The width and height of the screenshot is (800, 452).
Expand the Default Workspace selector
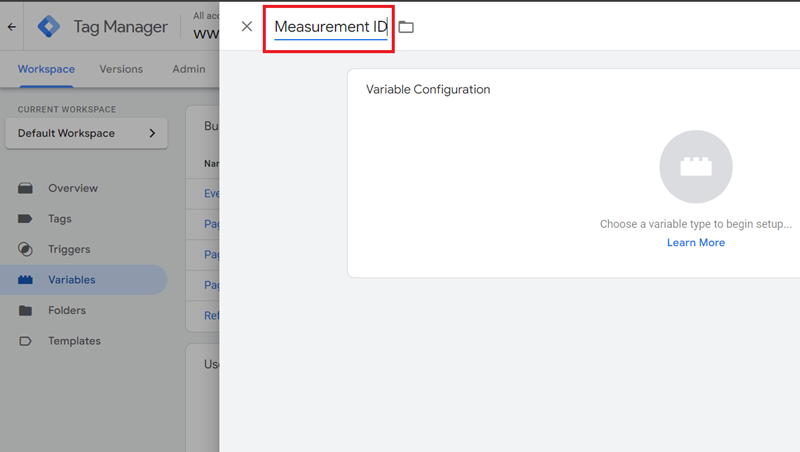[x=86, y=134]
